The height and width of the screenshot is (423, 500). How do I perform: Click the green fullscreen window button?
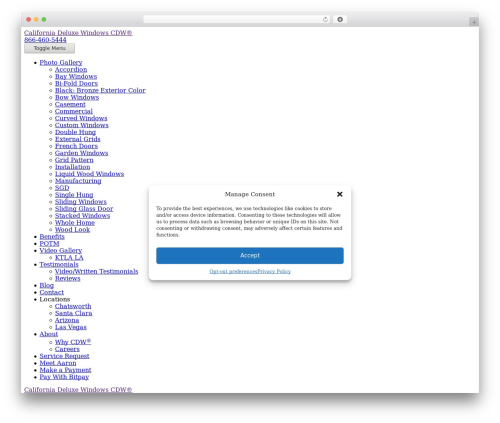[44, 19]
